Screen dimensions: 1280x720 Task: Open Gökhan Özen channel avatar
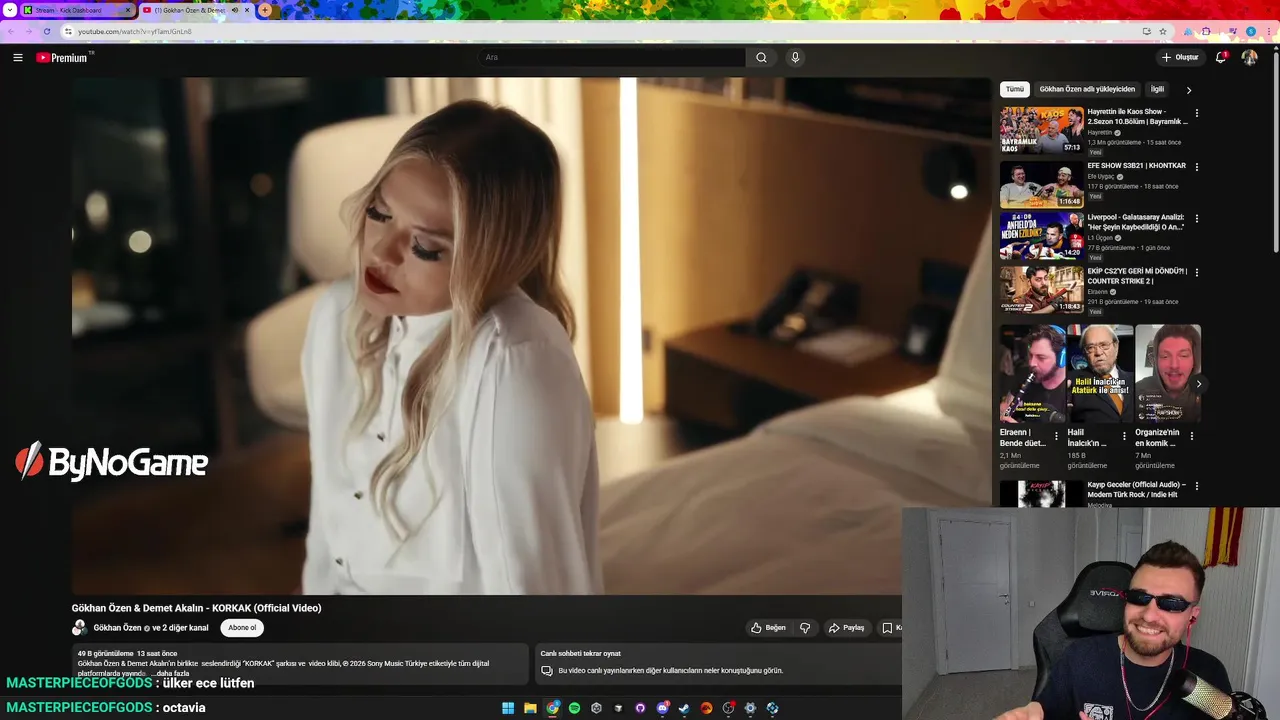click(x=80, y=628)
